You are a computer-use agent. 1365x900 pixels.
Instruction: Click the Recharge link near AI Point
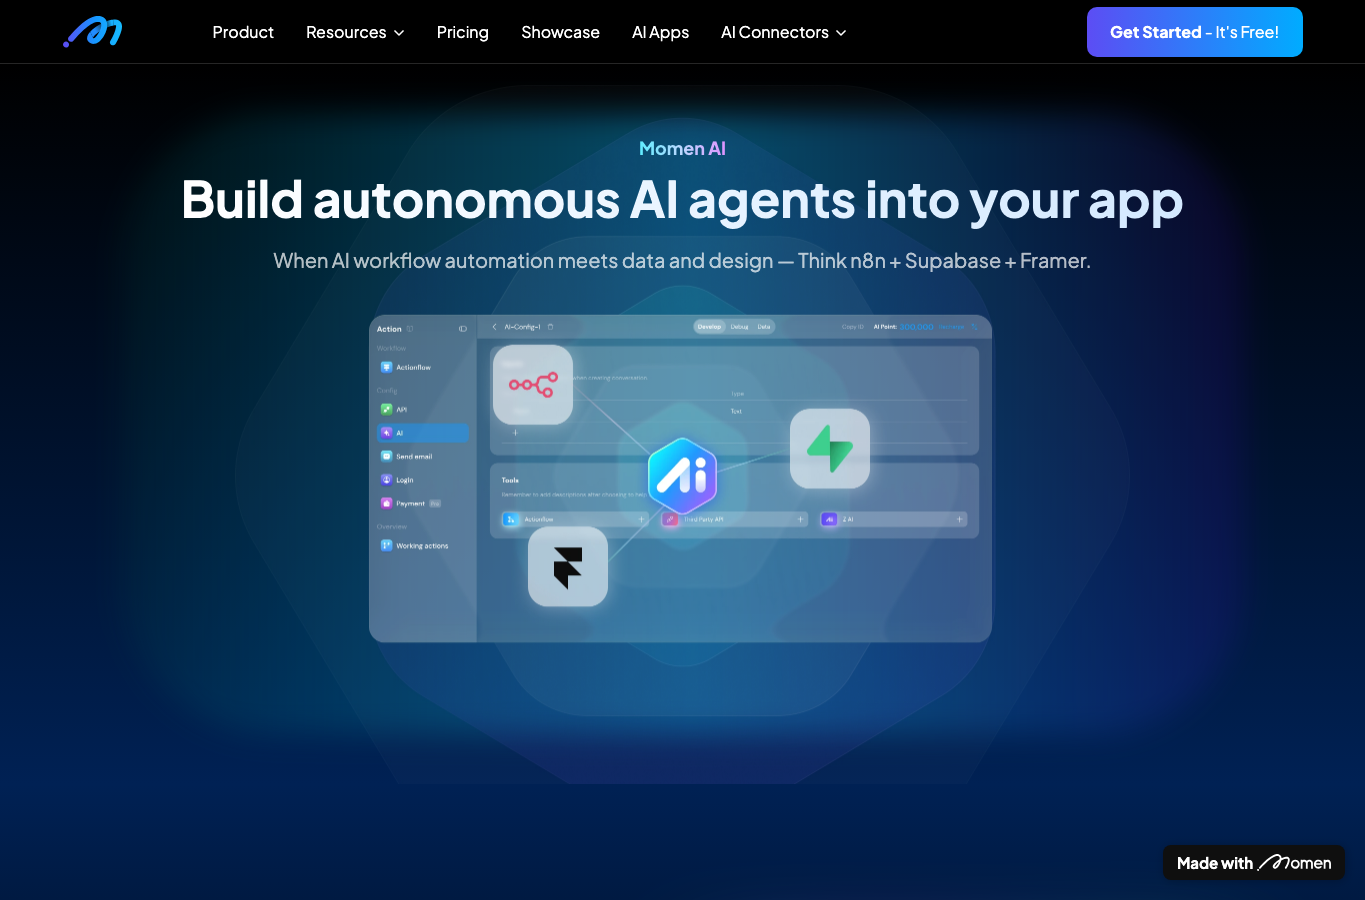[x=951, y=327]
